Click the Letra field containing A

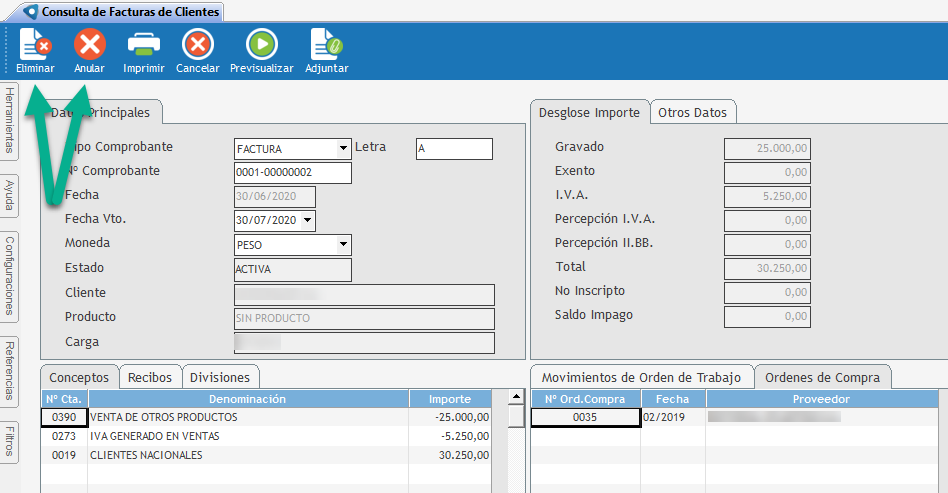click(x=454, y=149)
